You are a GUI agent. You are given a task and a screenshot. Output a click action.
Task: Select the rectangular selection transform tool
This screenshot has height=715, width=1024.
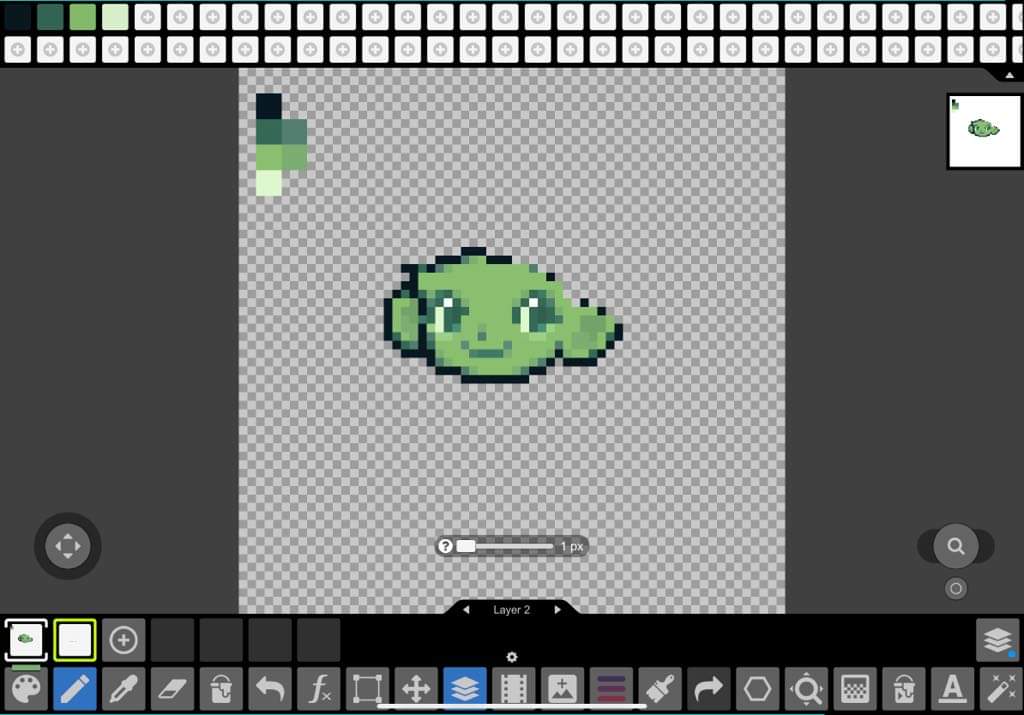tap(367, 688)
